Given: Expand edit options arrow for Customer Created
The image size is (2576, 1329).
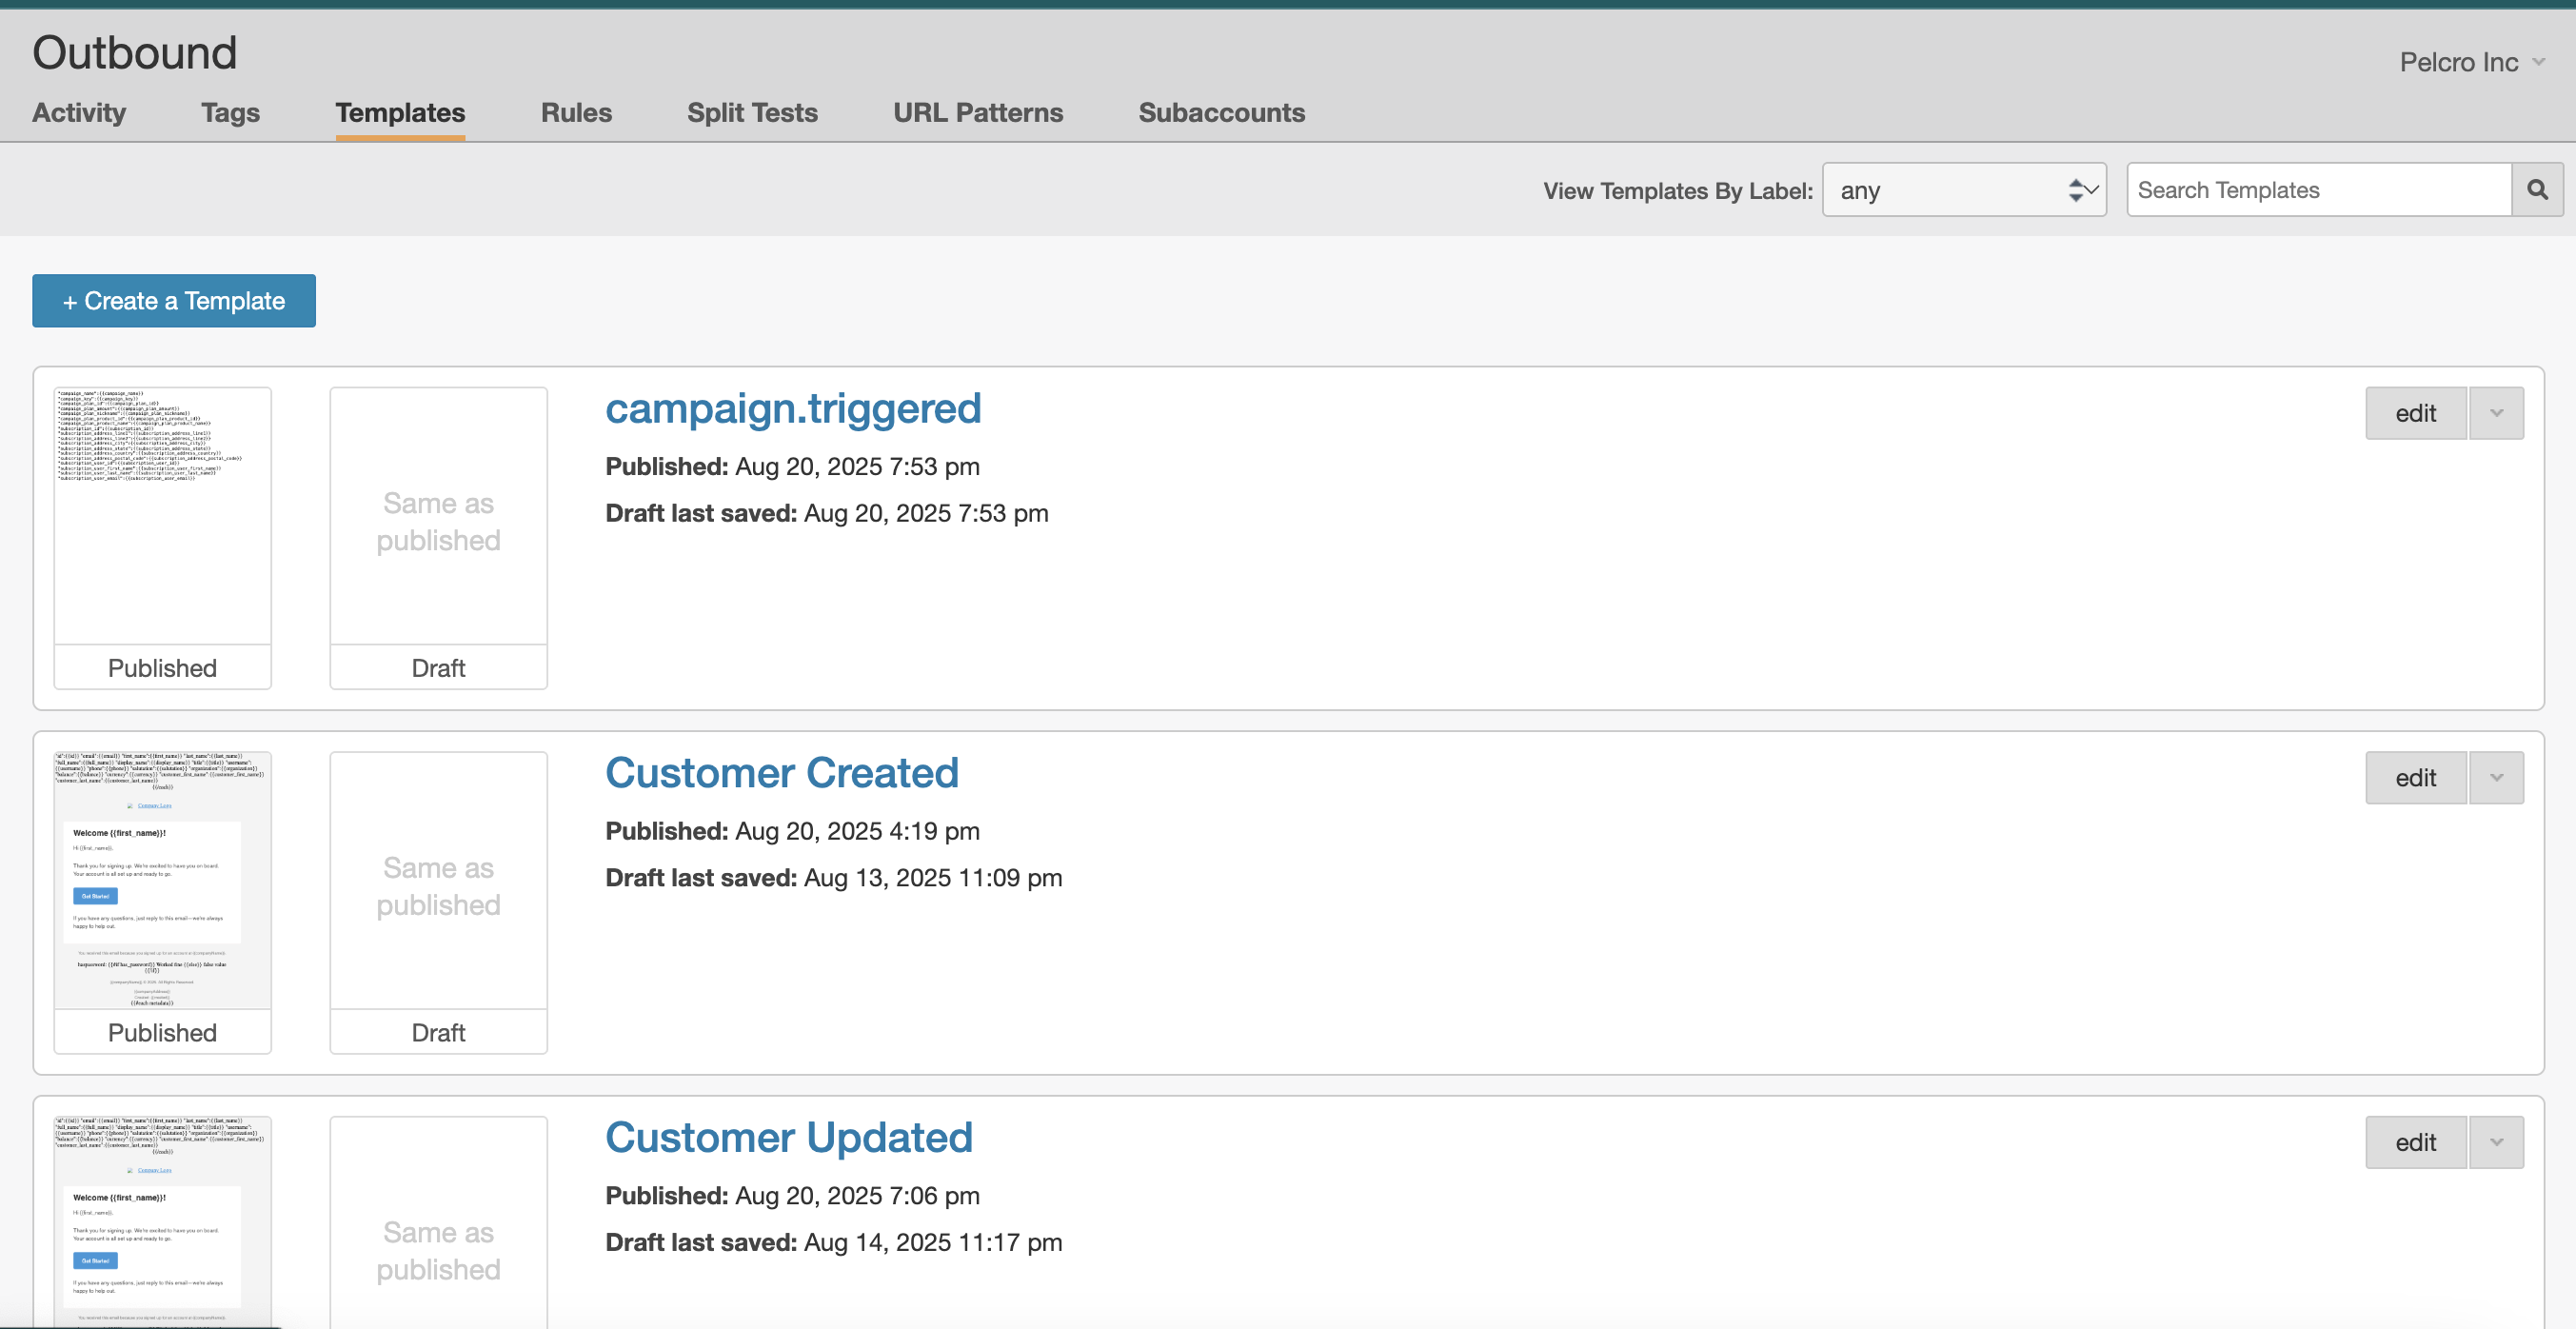Looking at the screenshot, I should [2496, 778].
